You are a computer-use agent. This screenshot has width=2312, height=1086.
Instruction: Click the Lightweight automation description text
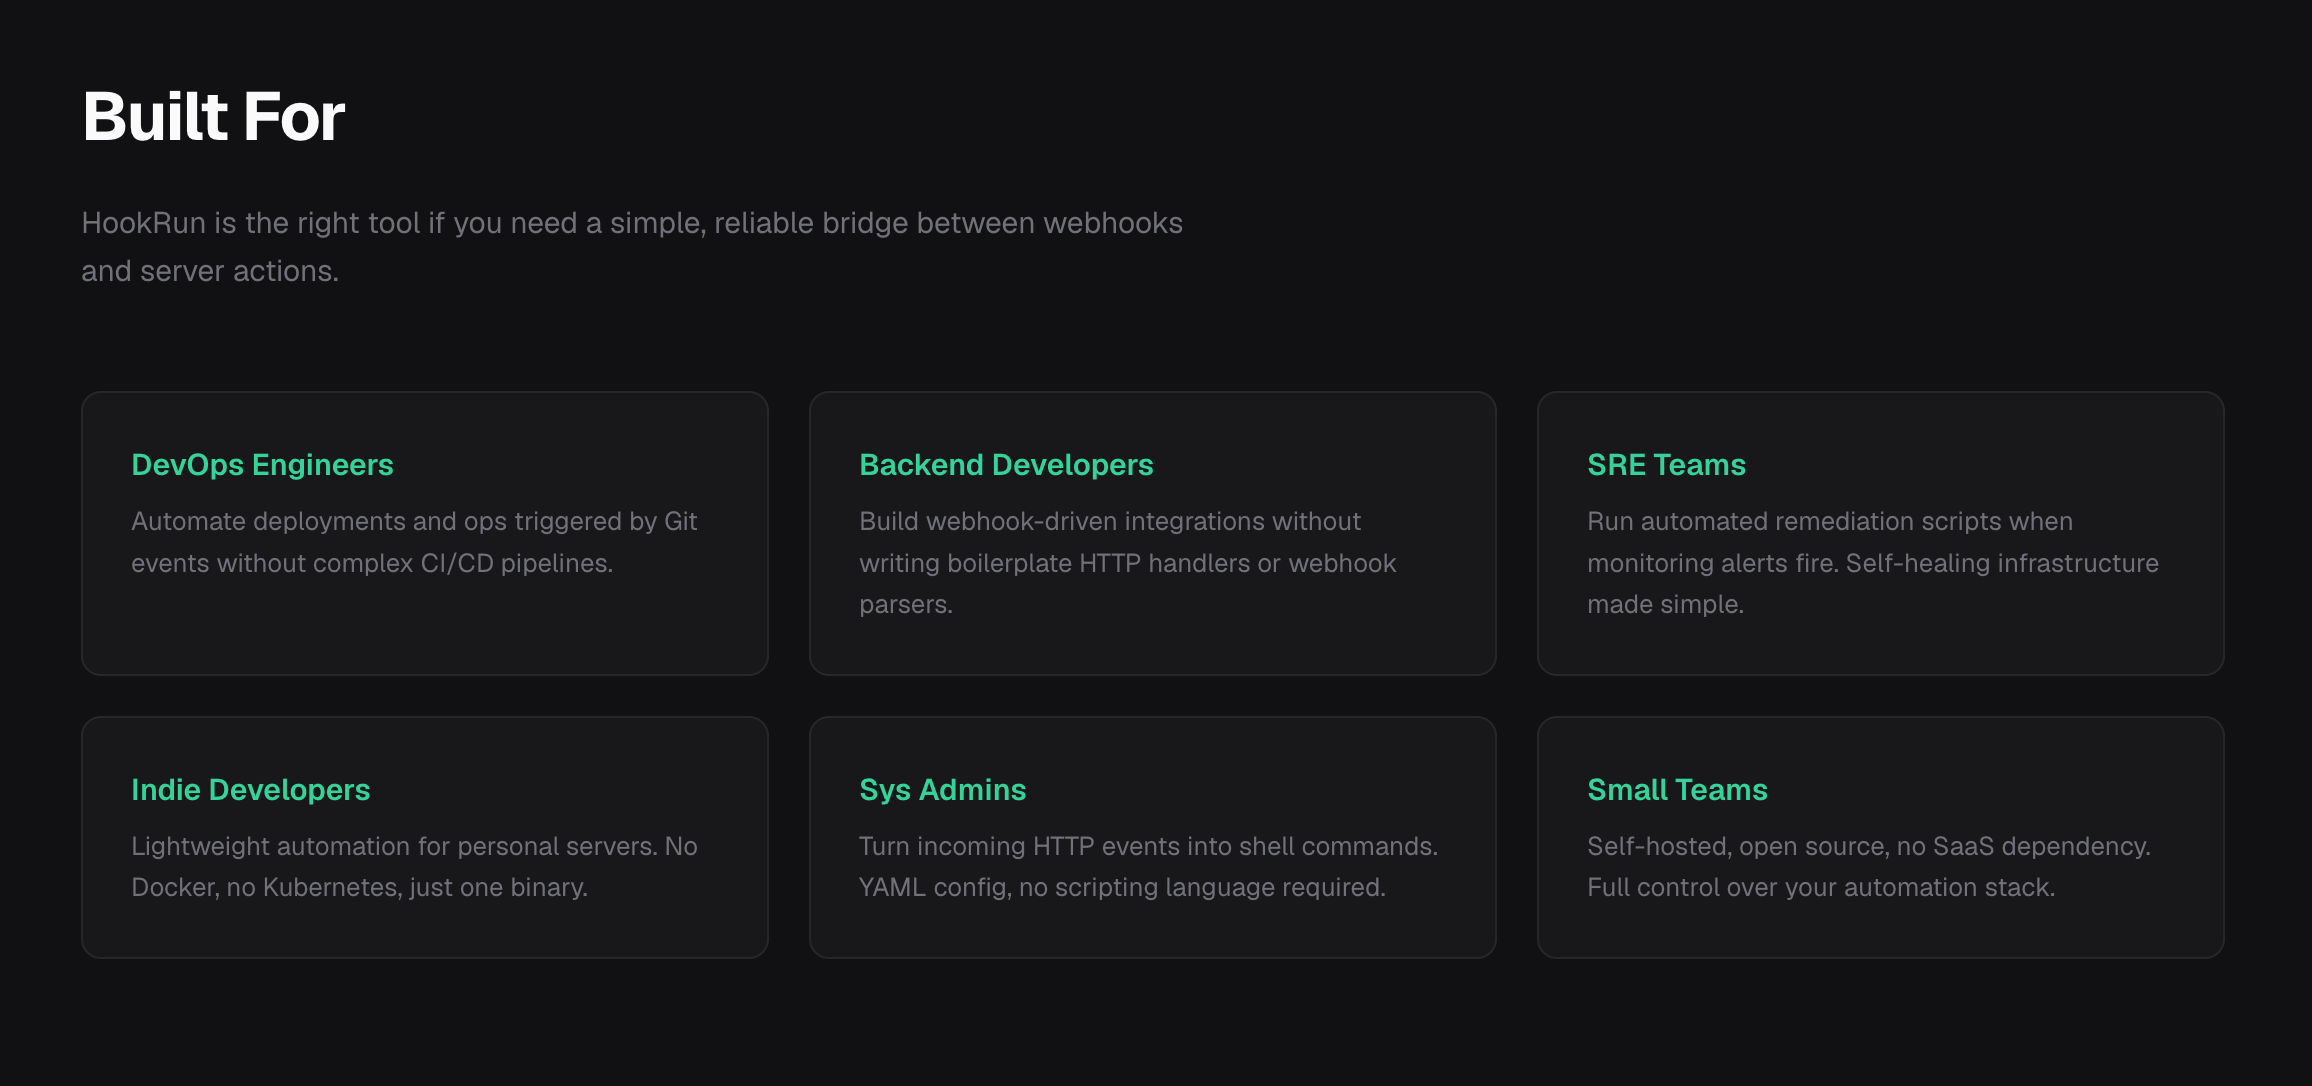tap(414, 867)
